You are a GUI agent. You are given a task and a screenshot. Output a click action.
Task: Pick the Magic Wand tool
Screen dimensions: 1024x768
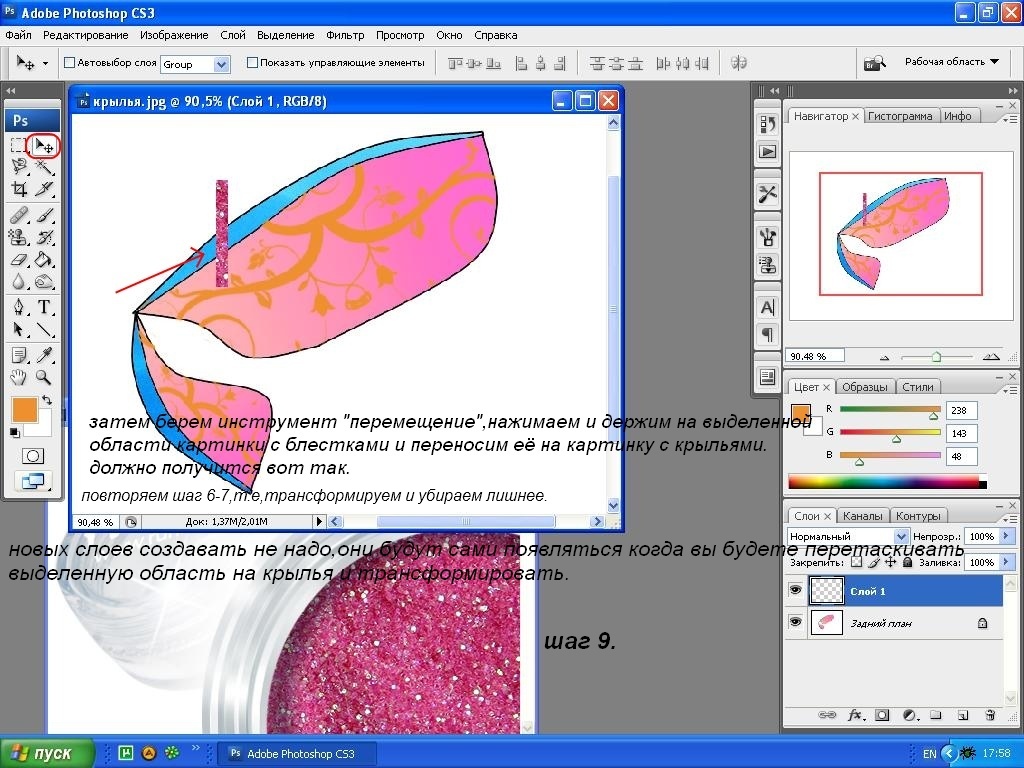pyautogui.click(x=44, y=168)
